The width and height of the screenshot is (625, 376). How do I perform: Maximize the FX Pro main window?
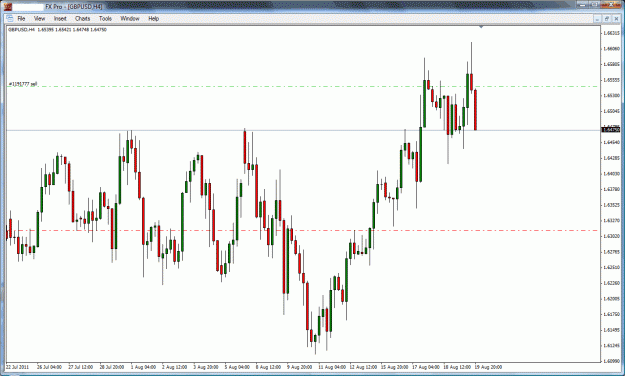point(595,5)
